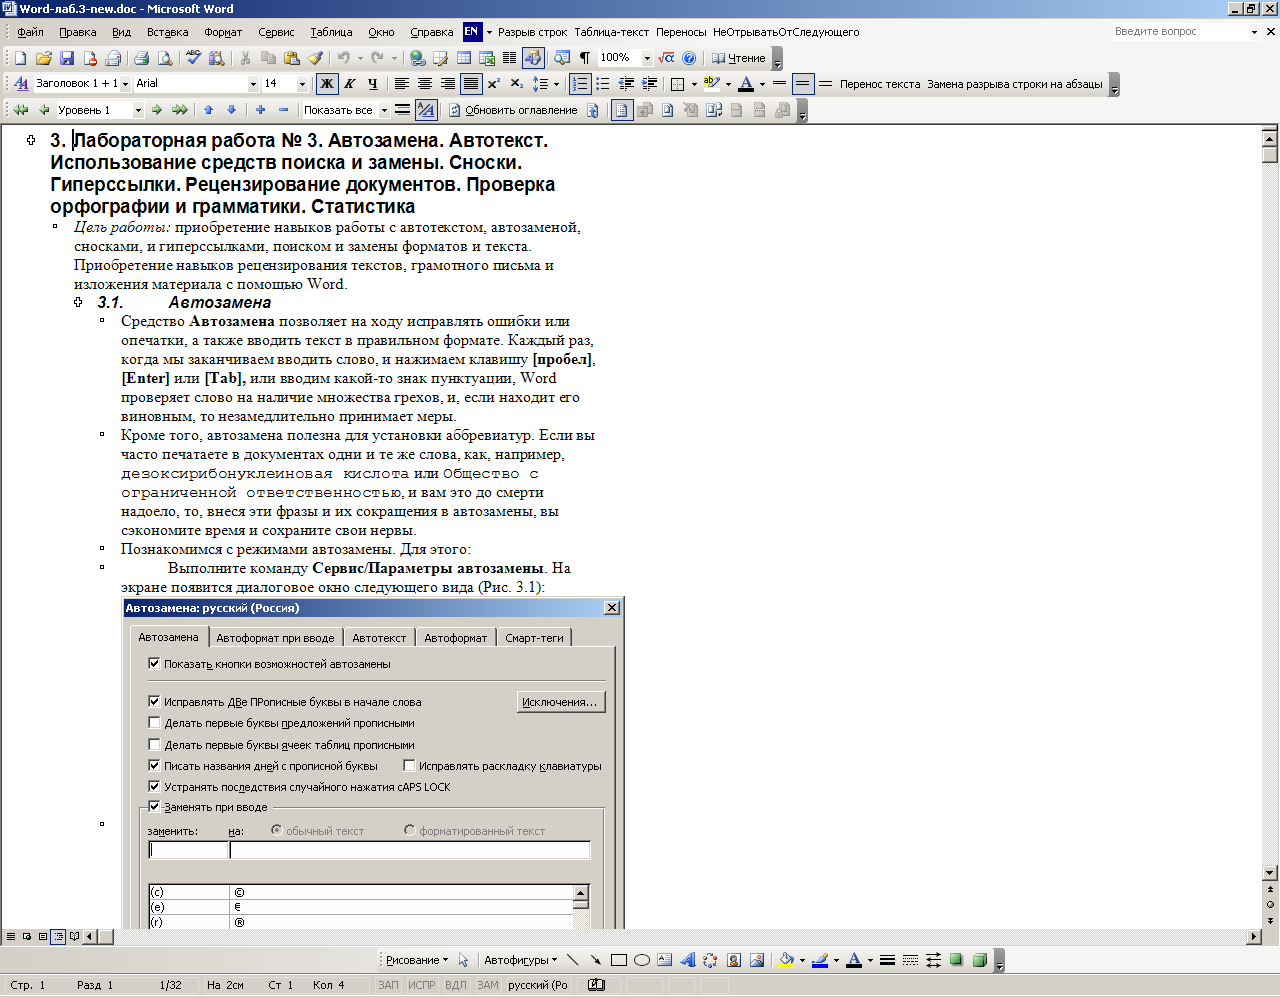Toggle center text alignment
Viewport: 1280px width, 998px height.
(425, 84)
